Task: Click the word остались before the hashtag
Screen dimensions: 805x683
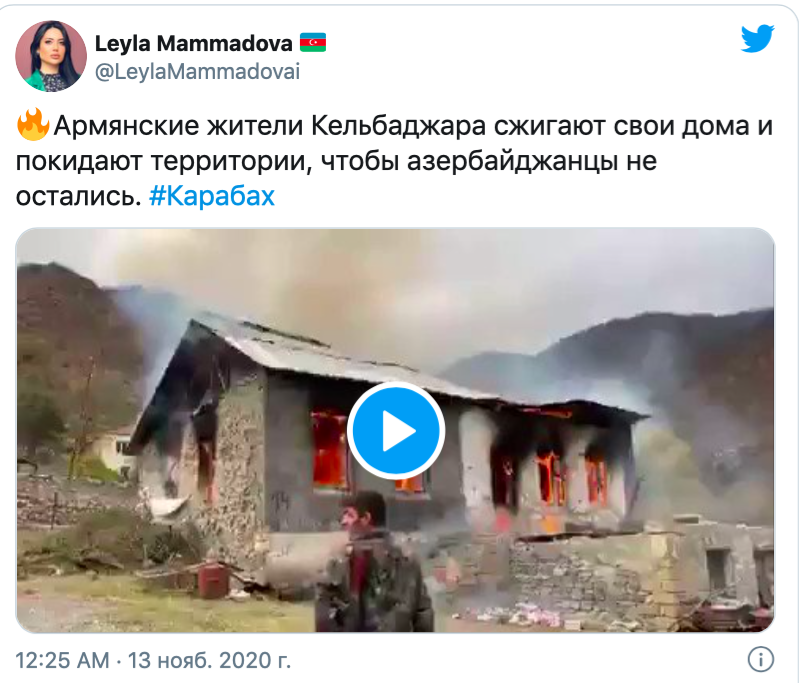Action: coord(78,196)
